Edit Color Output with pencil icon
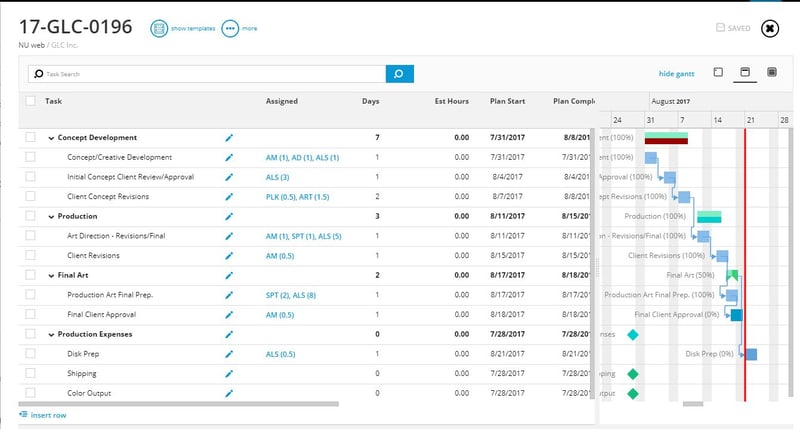This screenshot has height=429, width=800. 229,393
